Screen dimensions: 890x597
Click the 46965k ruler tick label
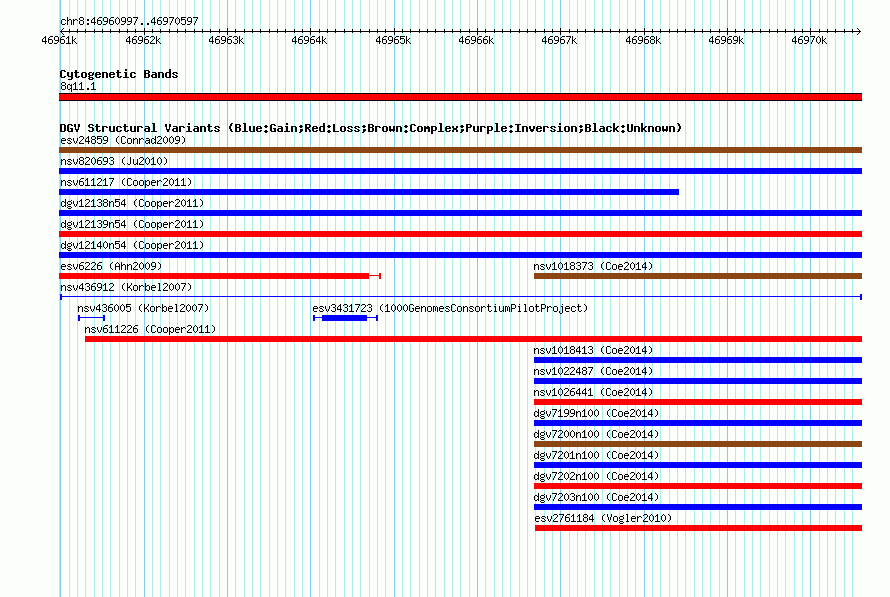coord(393,40)
